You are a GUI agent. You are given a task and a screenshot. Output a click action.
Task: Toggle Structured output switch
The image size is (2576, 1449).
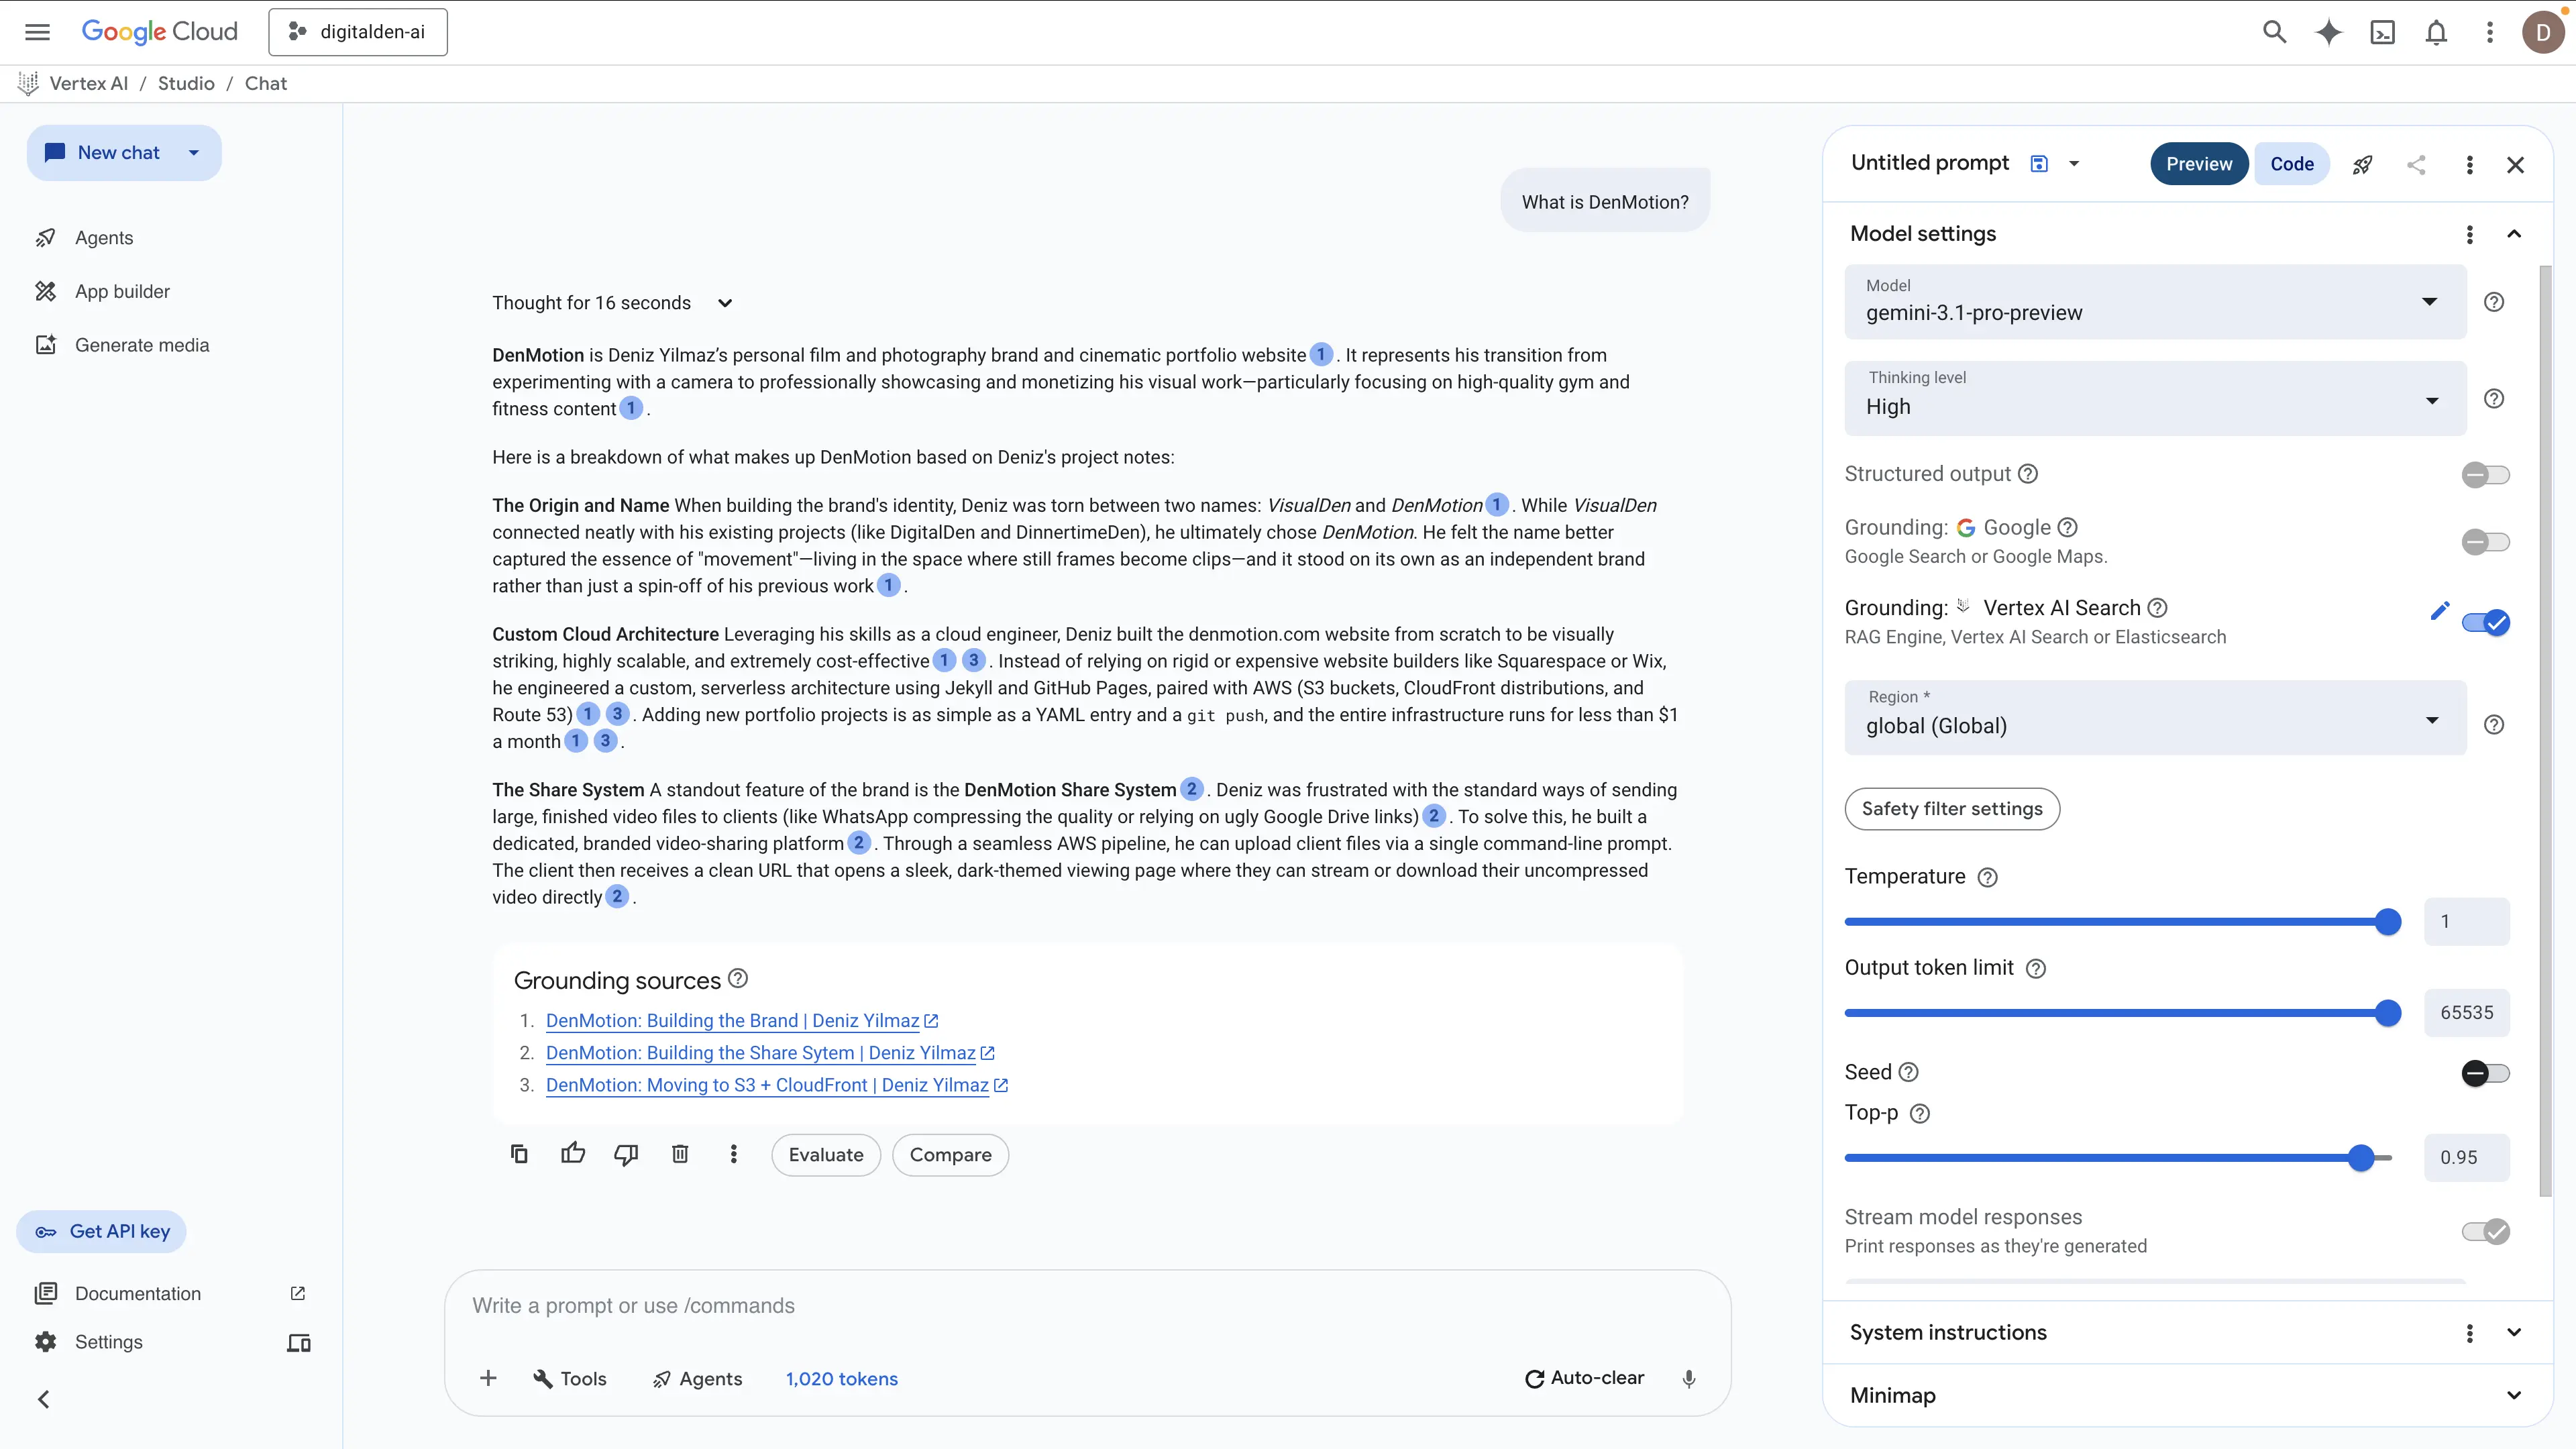tap(2485, 475)
